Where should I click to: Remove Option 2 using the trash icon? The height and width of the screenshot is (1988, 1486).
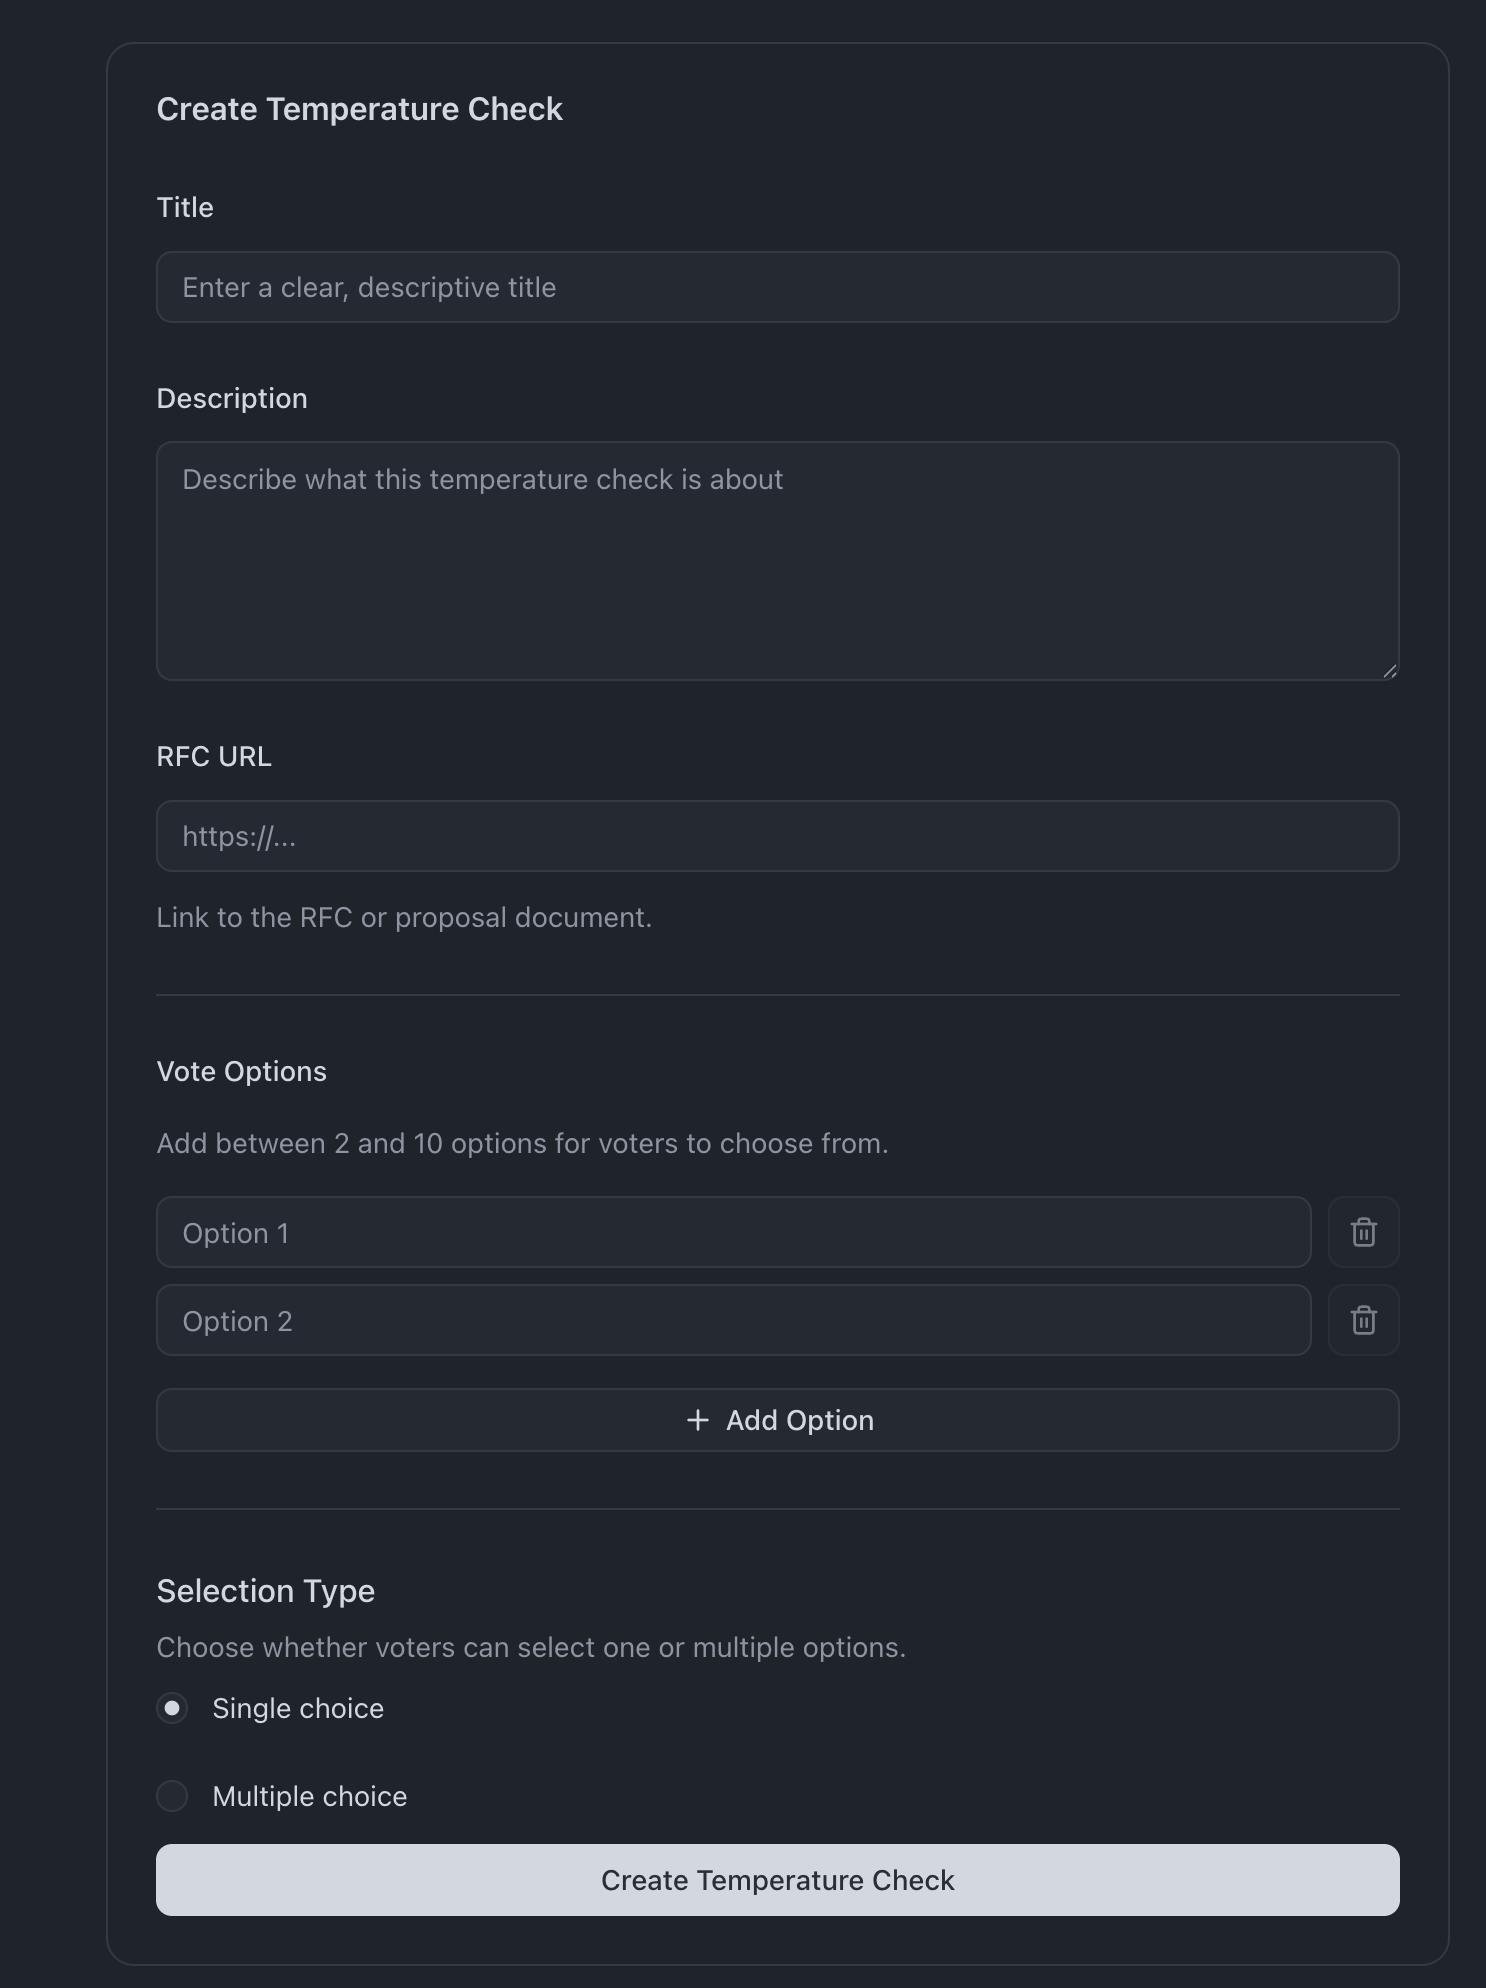pyautogui.click(x=1363, y=1320)
